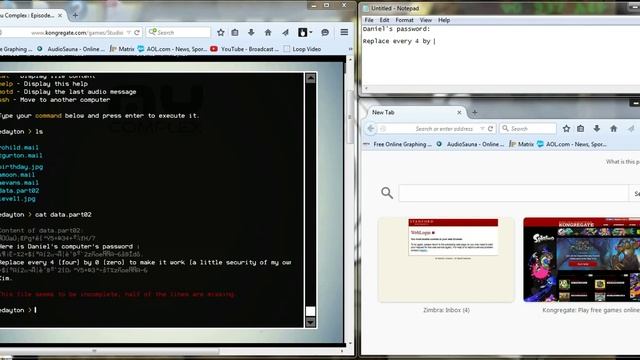Open bookmarks list in New Tab browser window

580,129
